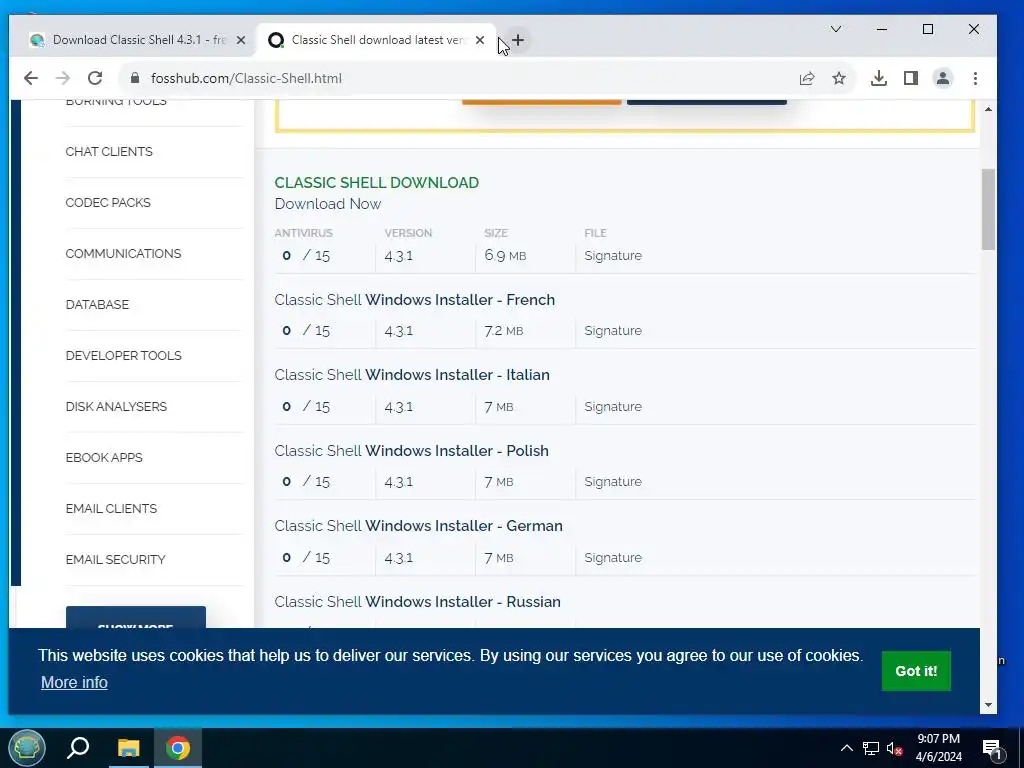The height and width of the screenshot is (768, 1024).
Task: Open the Signature link for the French installer
Action: tap(613, 330)
